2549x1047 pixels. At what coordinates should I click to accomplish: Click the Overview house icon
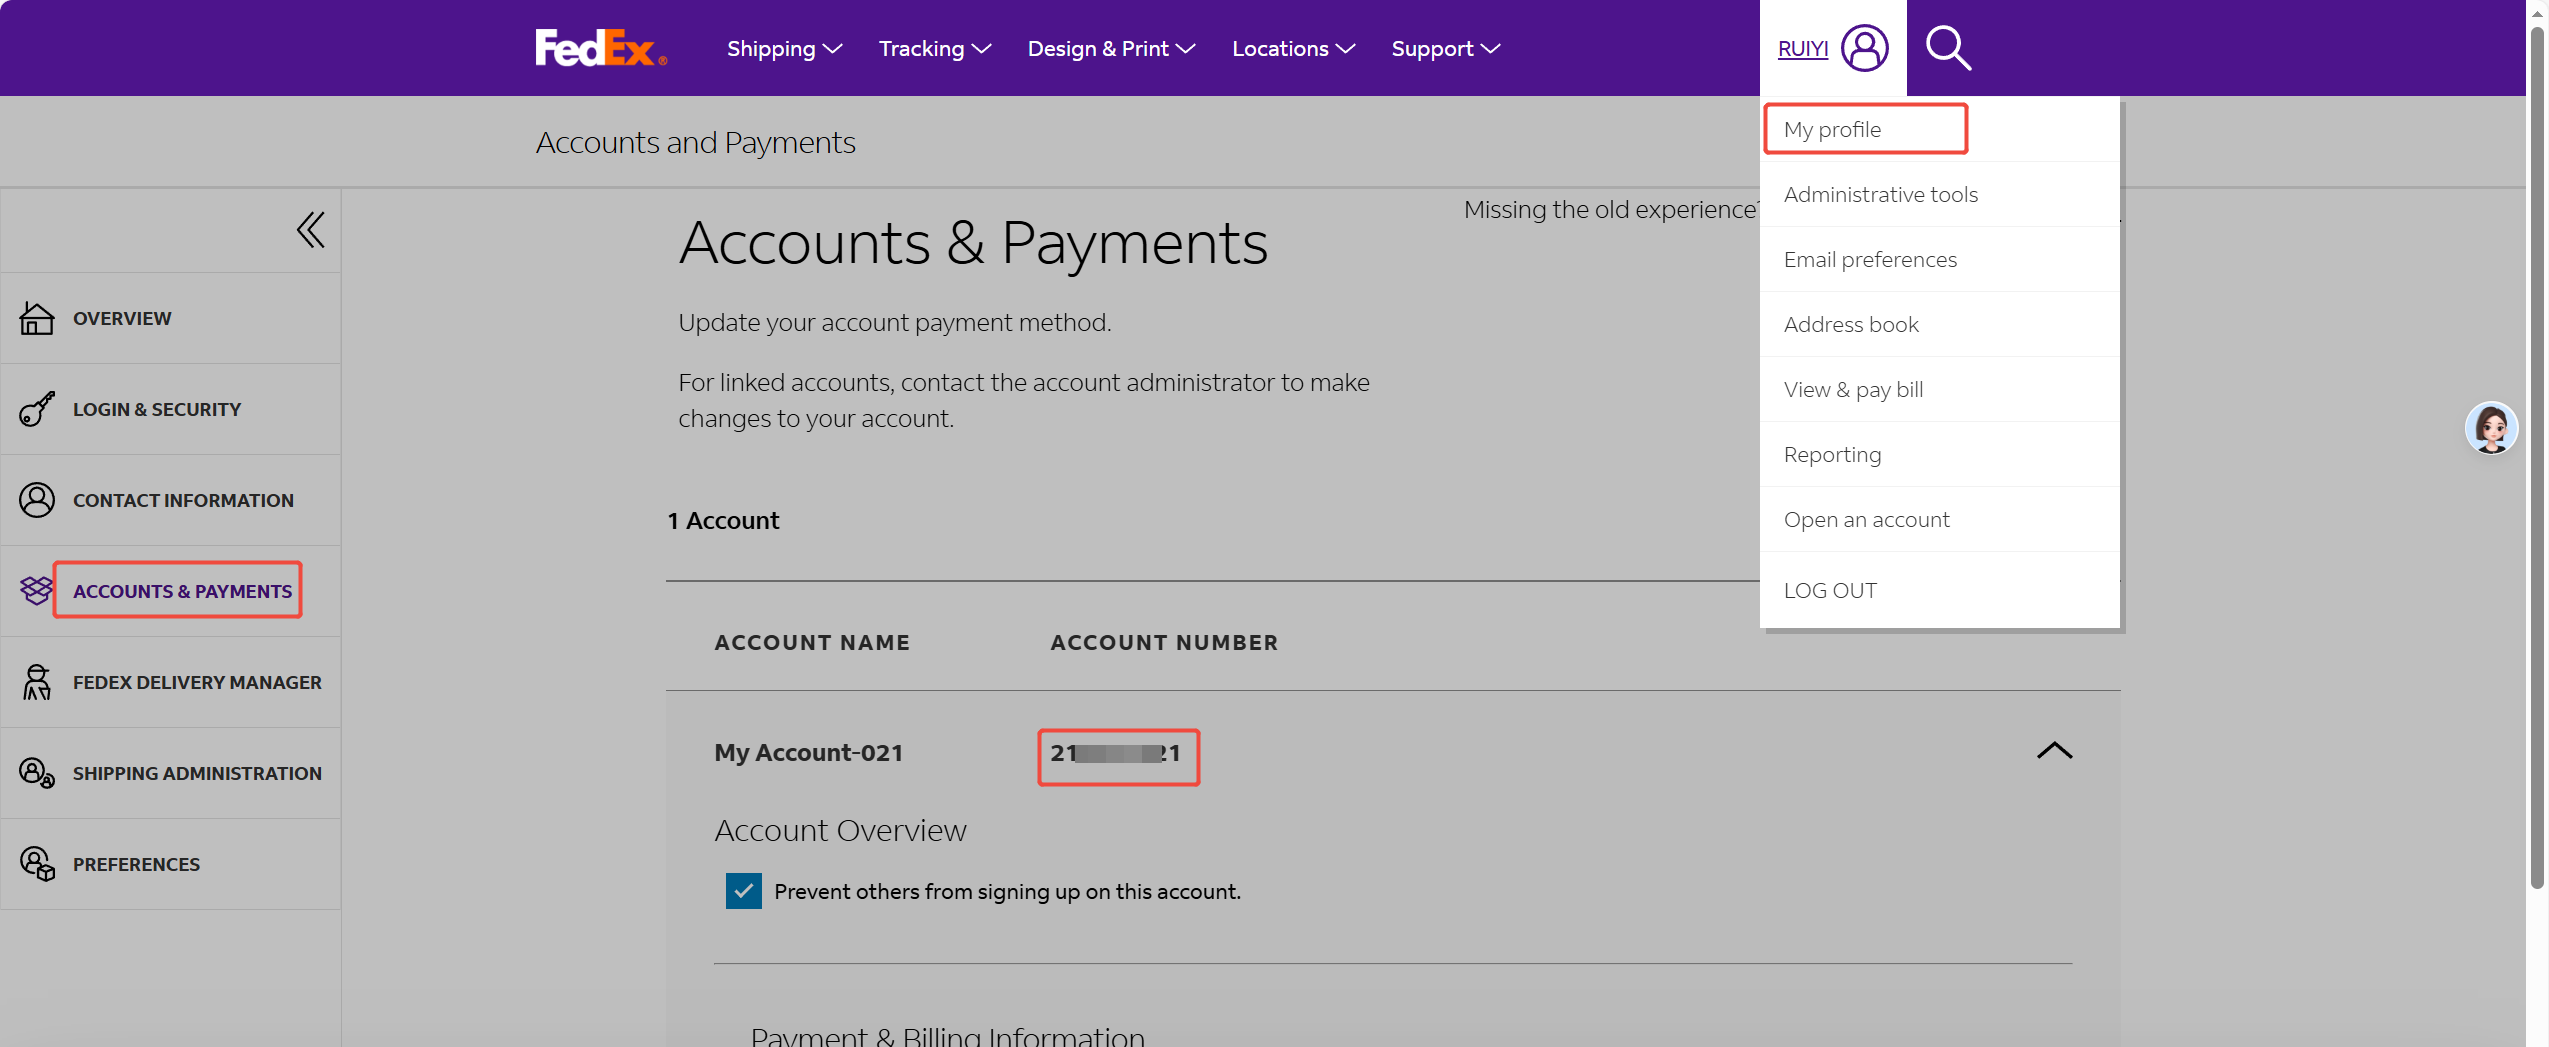click(37, 318)
